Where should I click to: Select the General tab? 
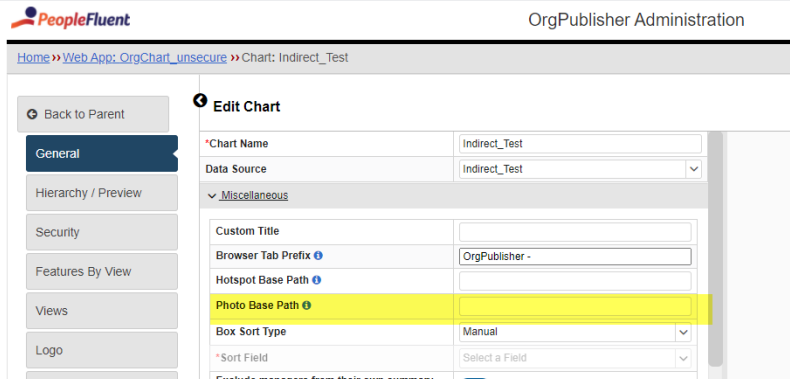pos(102,154)
